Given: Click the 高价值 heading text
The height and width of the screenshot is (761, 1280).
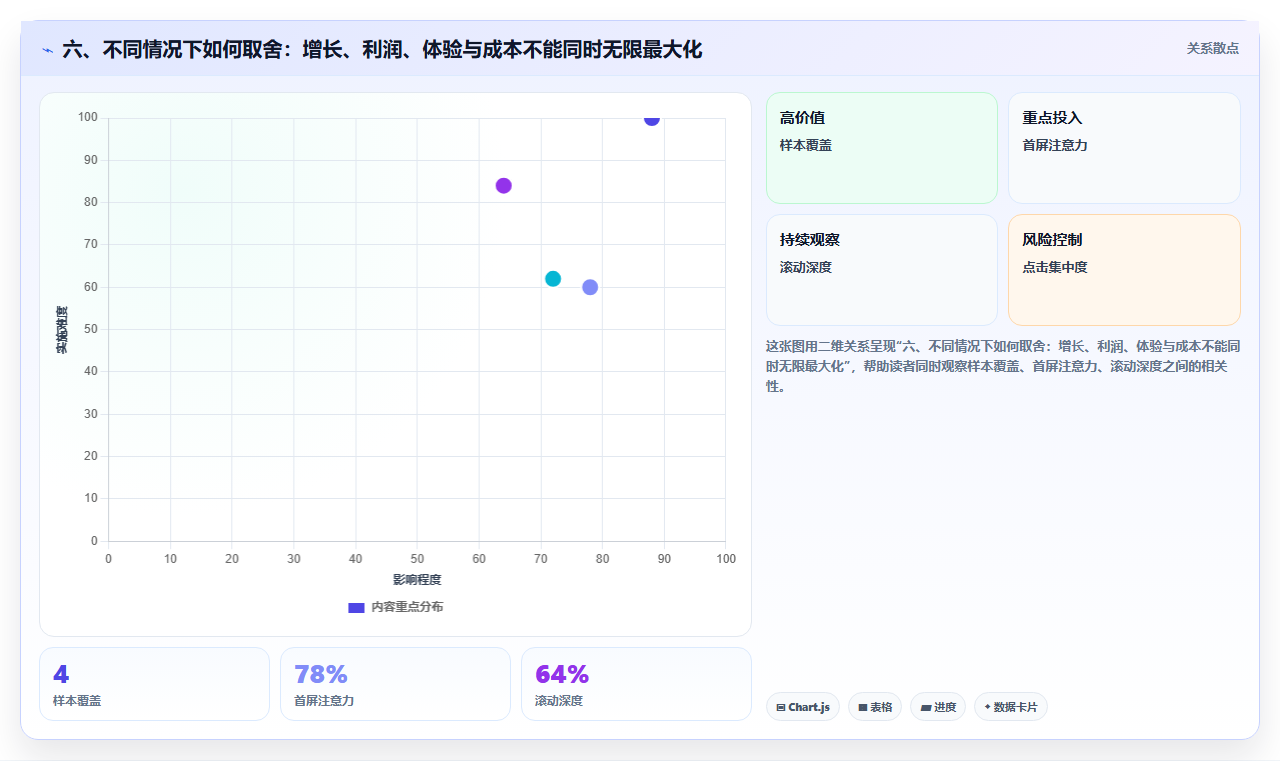Looking at the screenshot, I should 802,118.
